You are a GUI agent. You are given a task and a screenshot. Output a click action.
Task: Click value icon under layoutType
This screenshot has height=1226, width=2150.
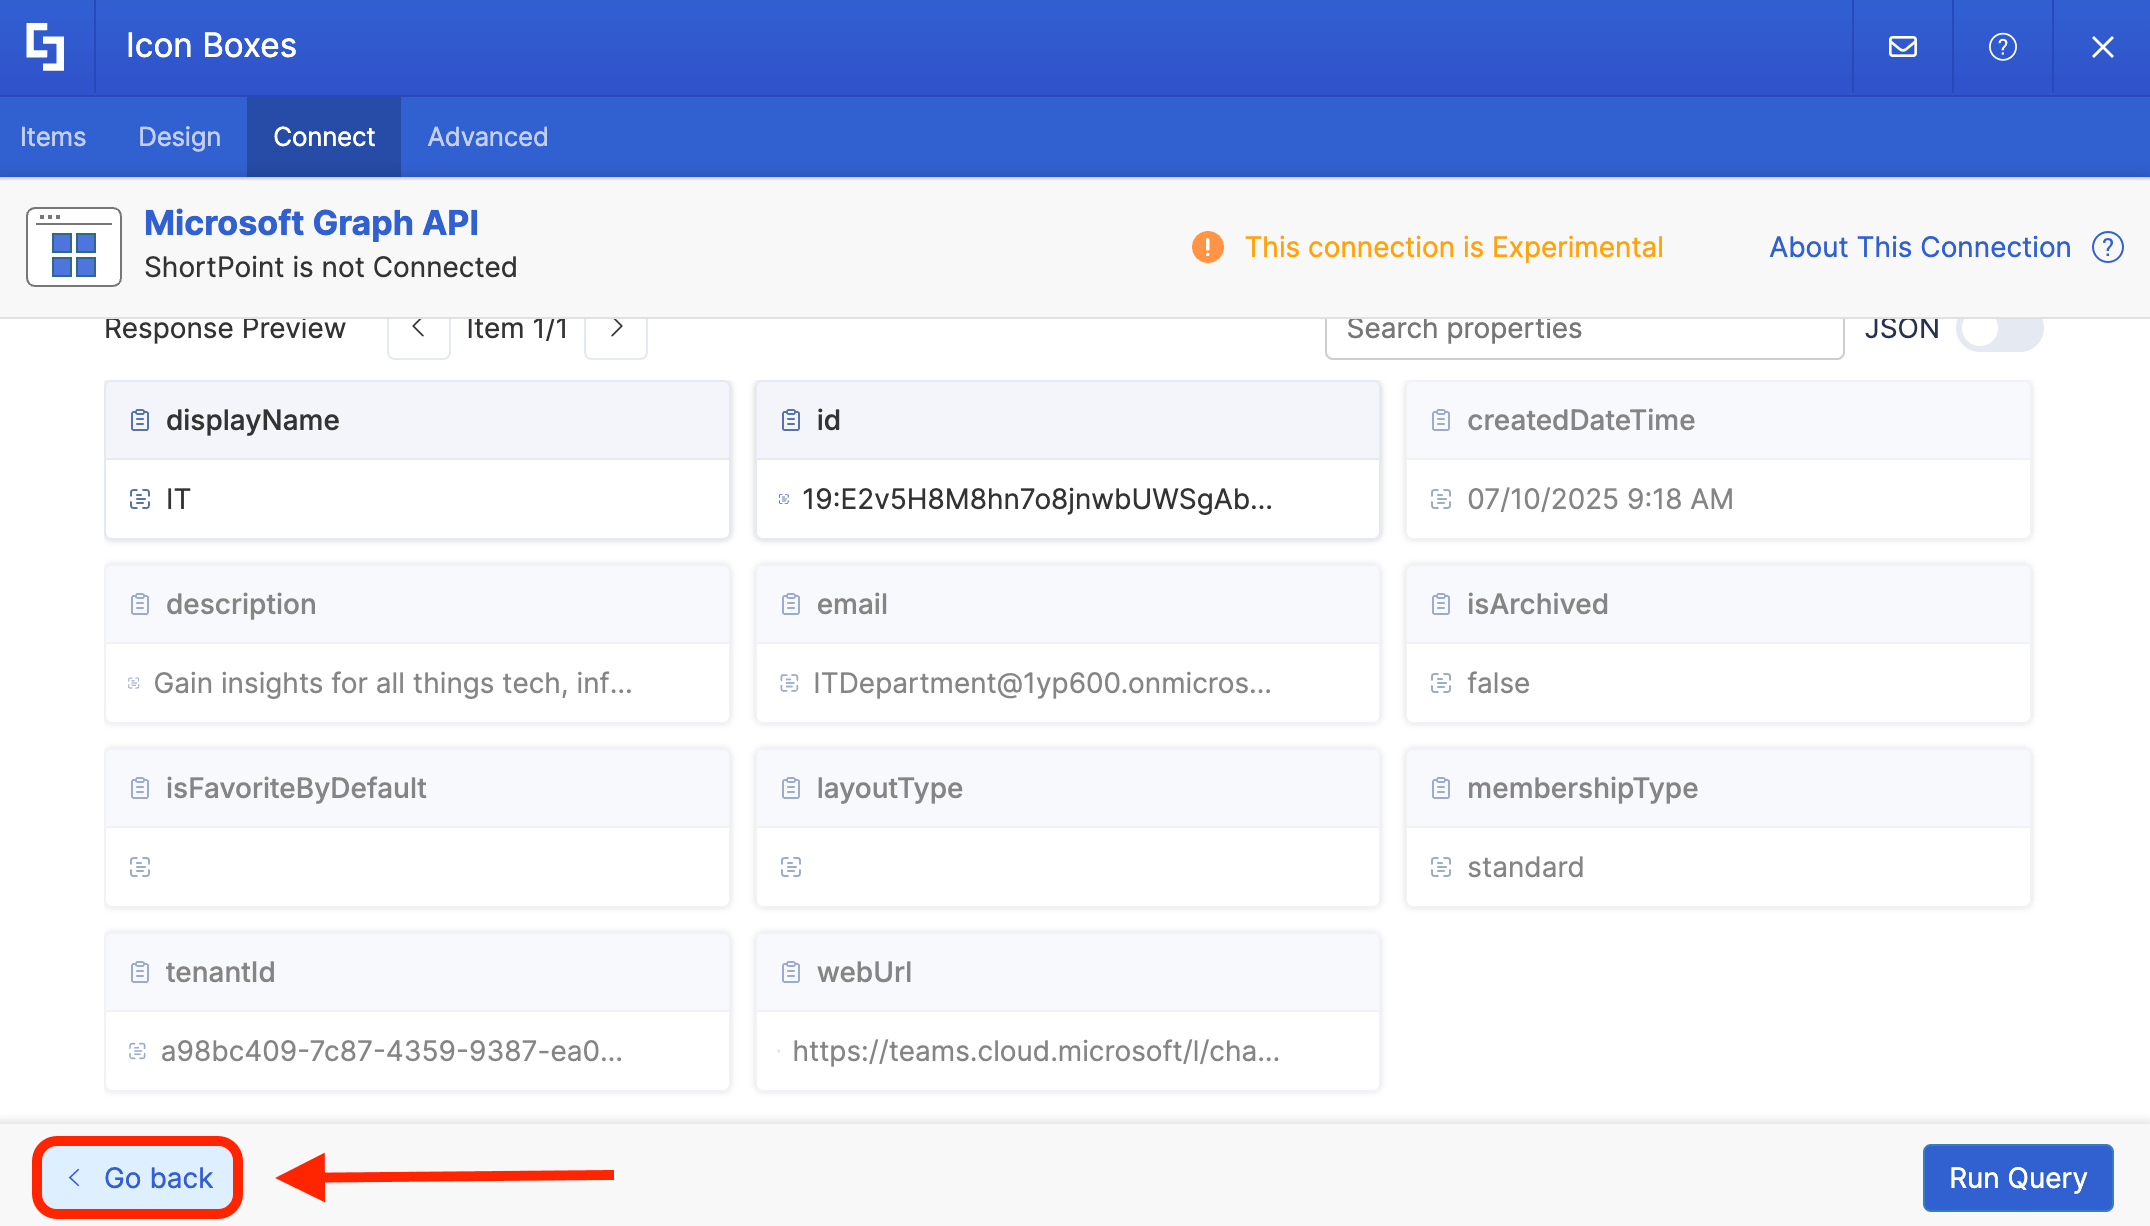point(791,867)
